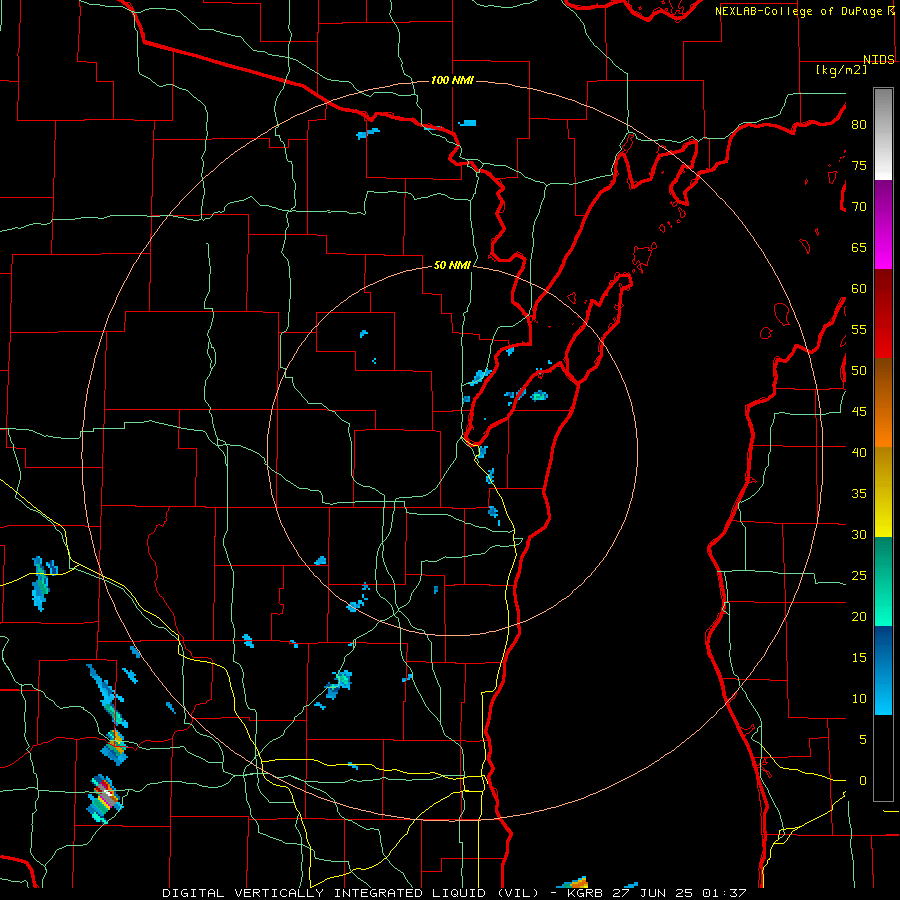Click the 100 NMI range ring label
The height and width of the screenshot is (900, 900).
tap(452, 80)
